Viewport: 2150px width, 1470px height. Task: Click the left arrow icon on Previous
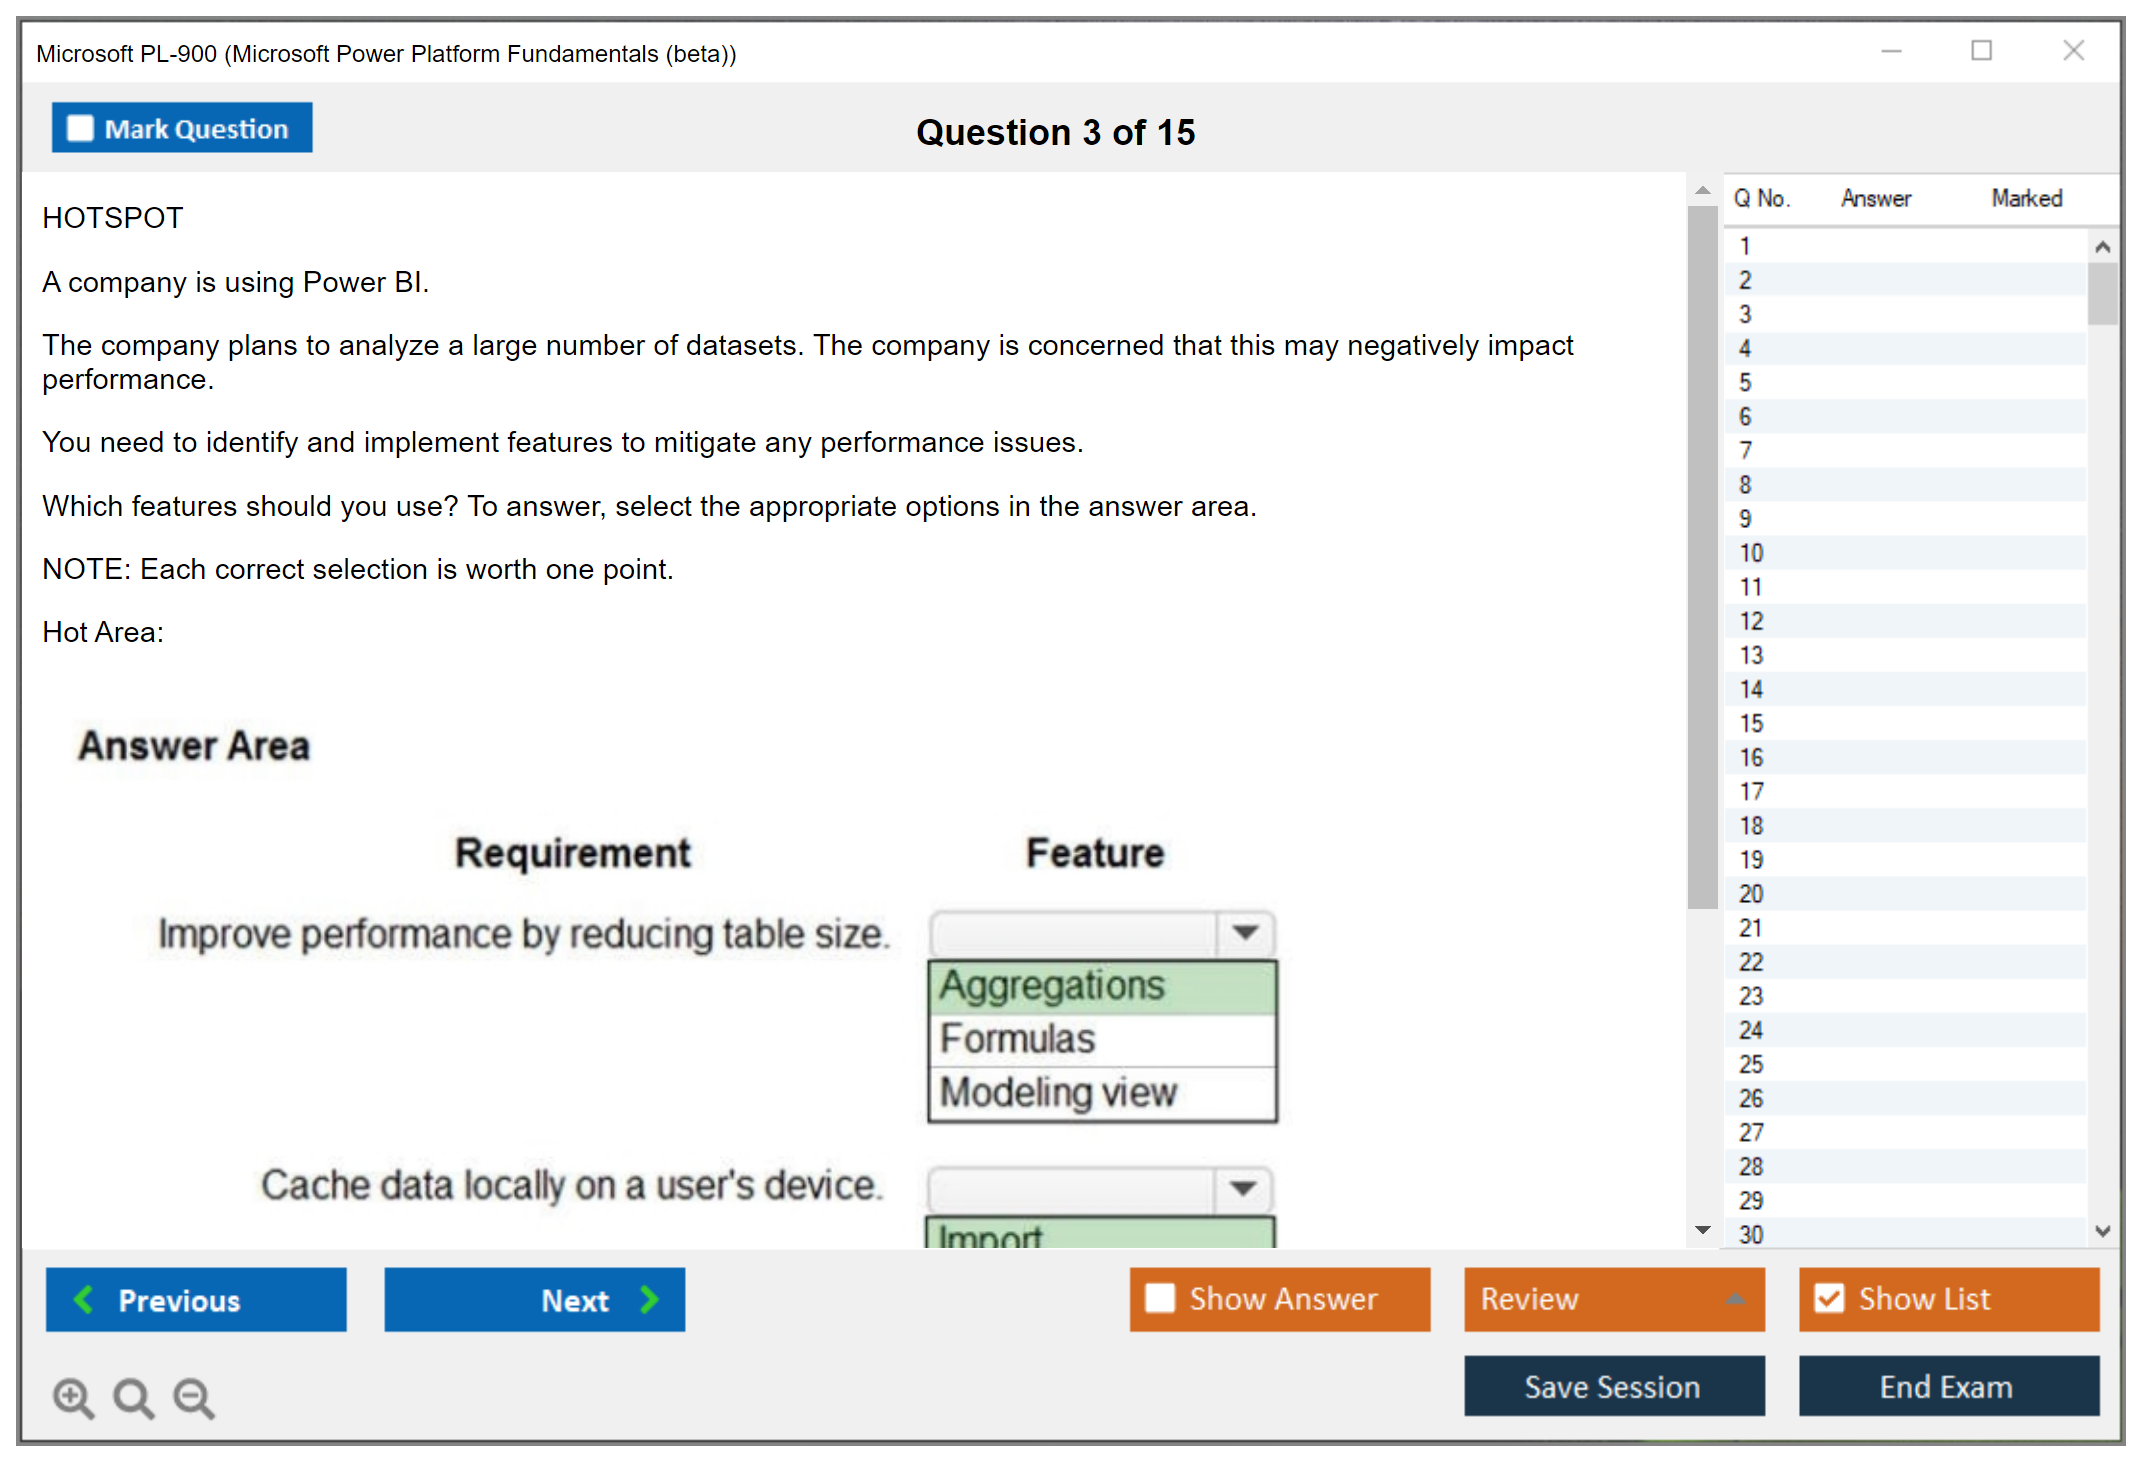pos(84,1299)
